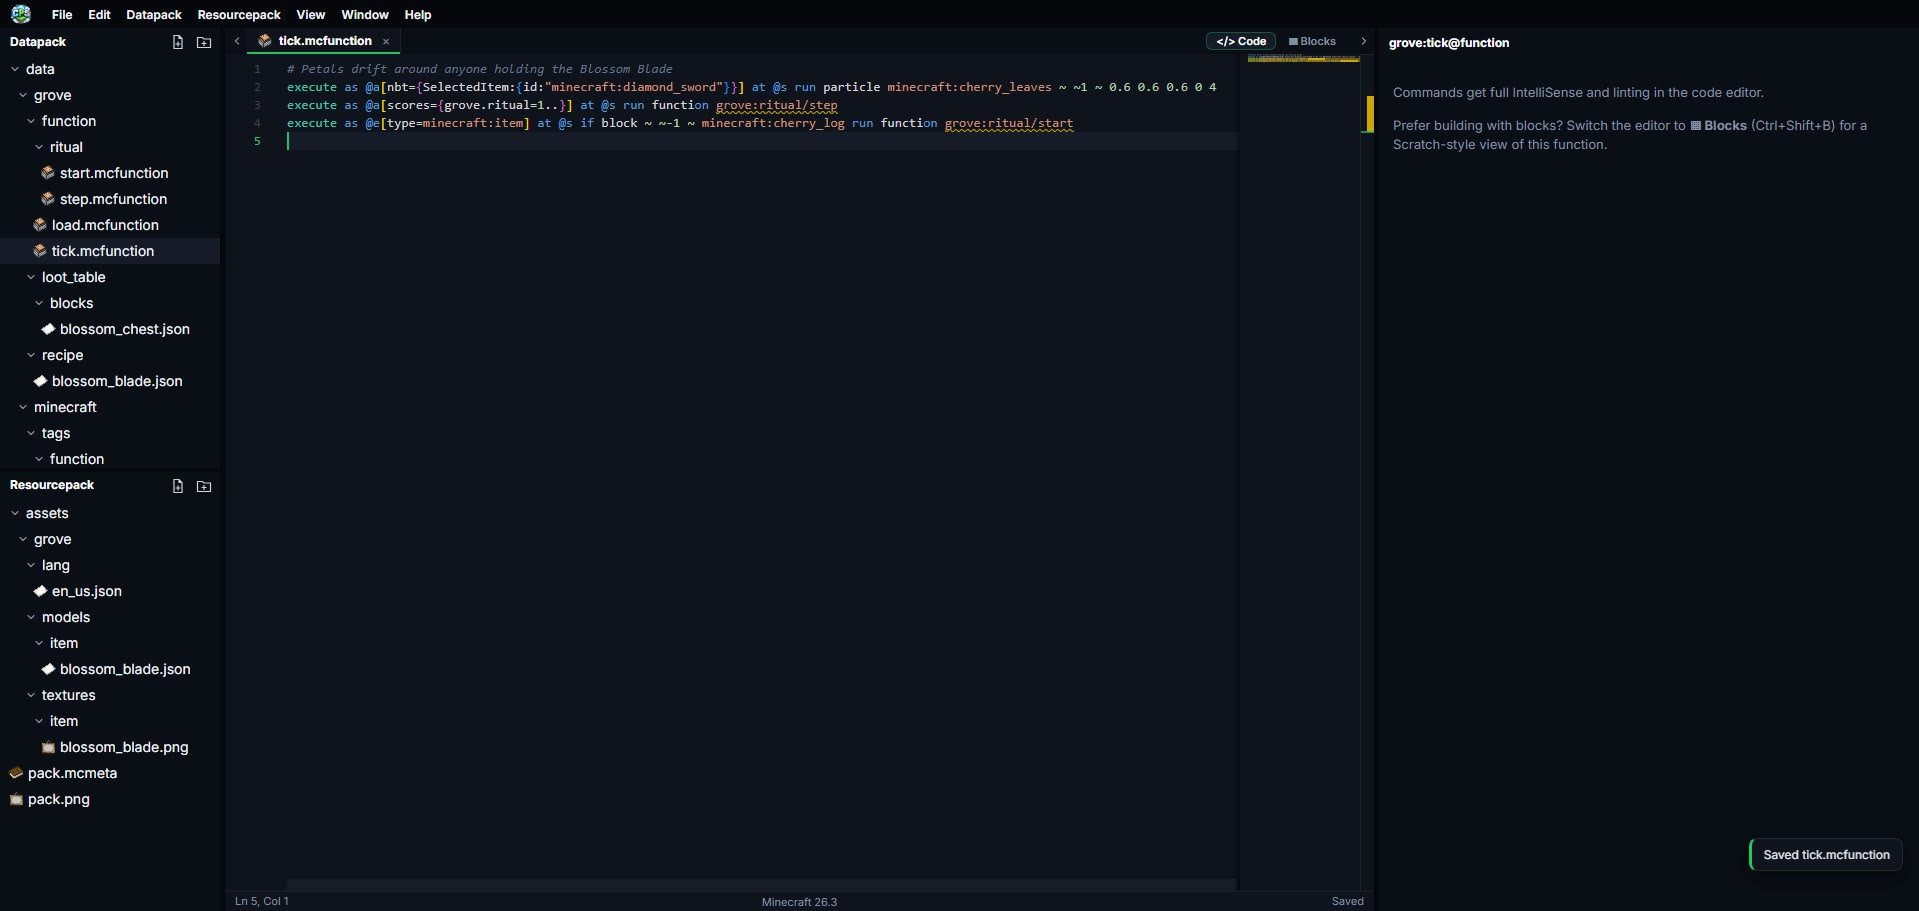Click the app logo icon
The width and height of the screenshot is (1919, 911).
coord(21,14)
